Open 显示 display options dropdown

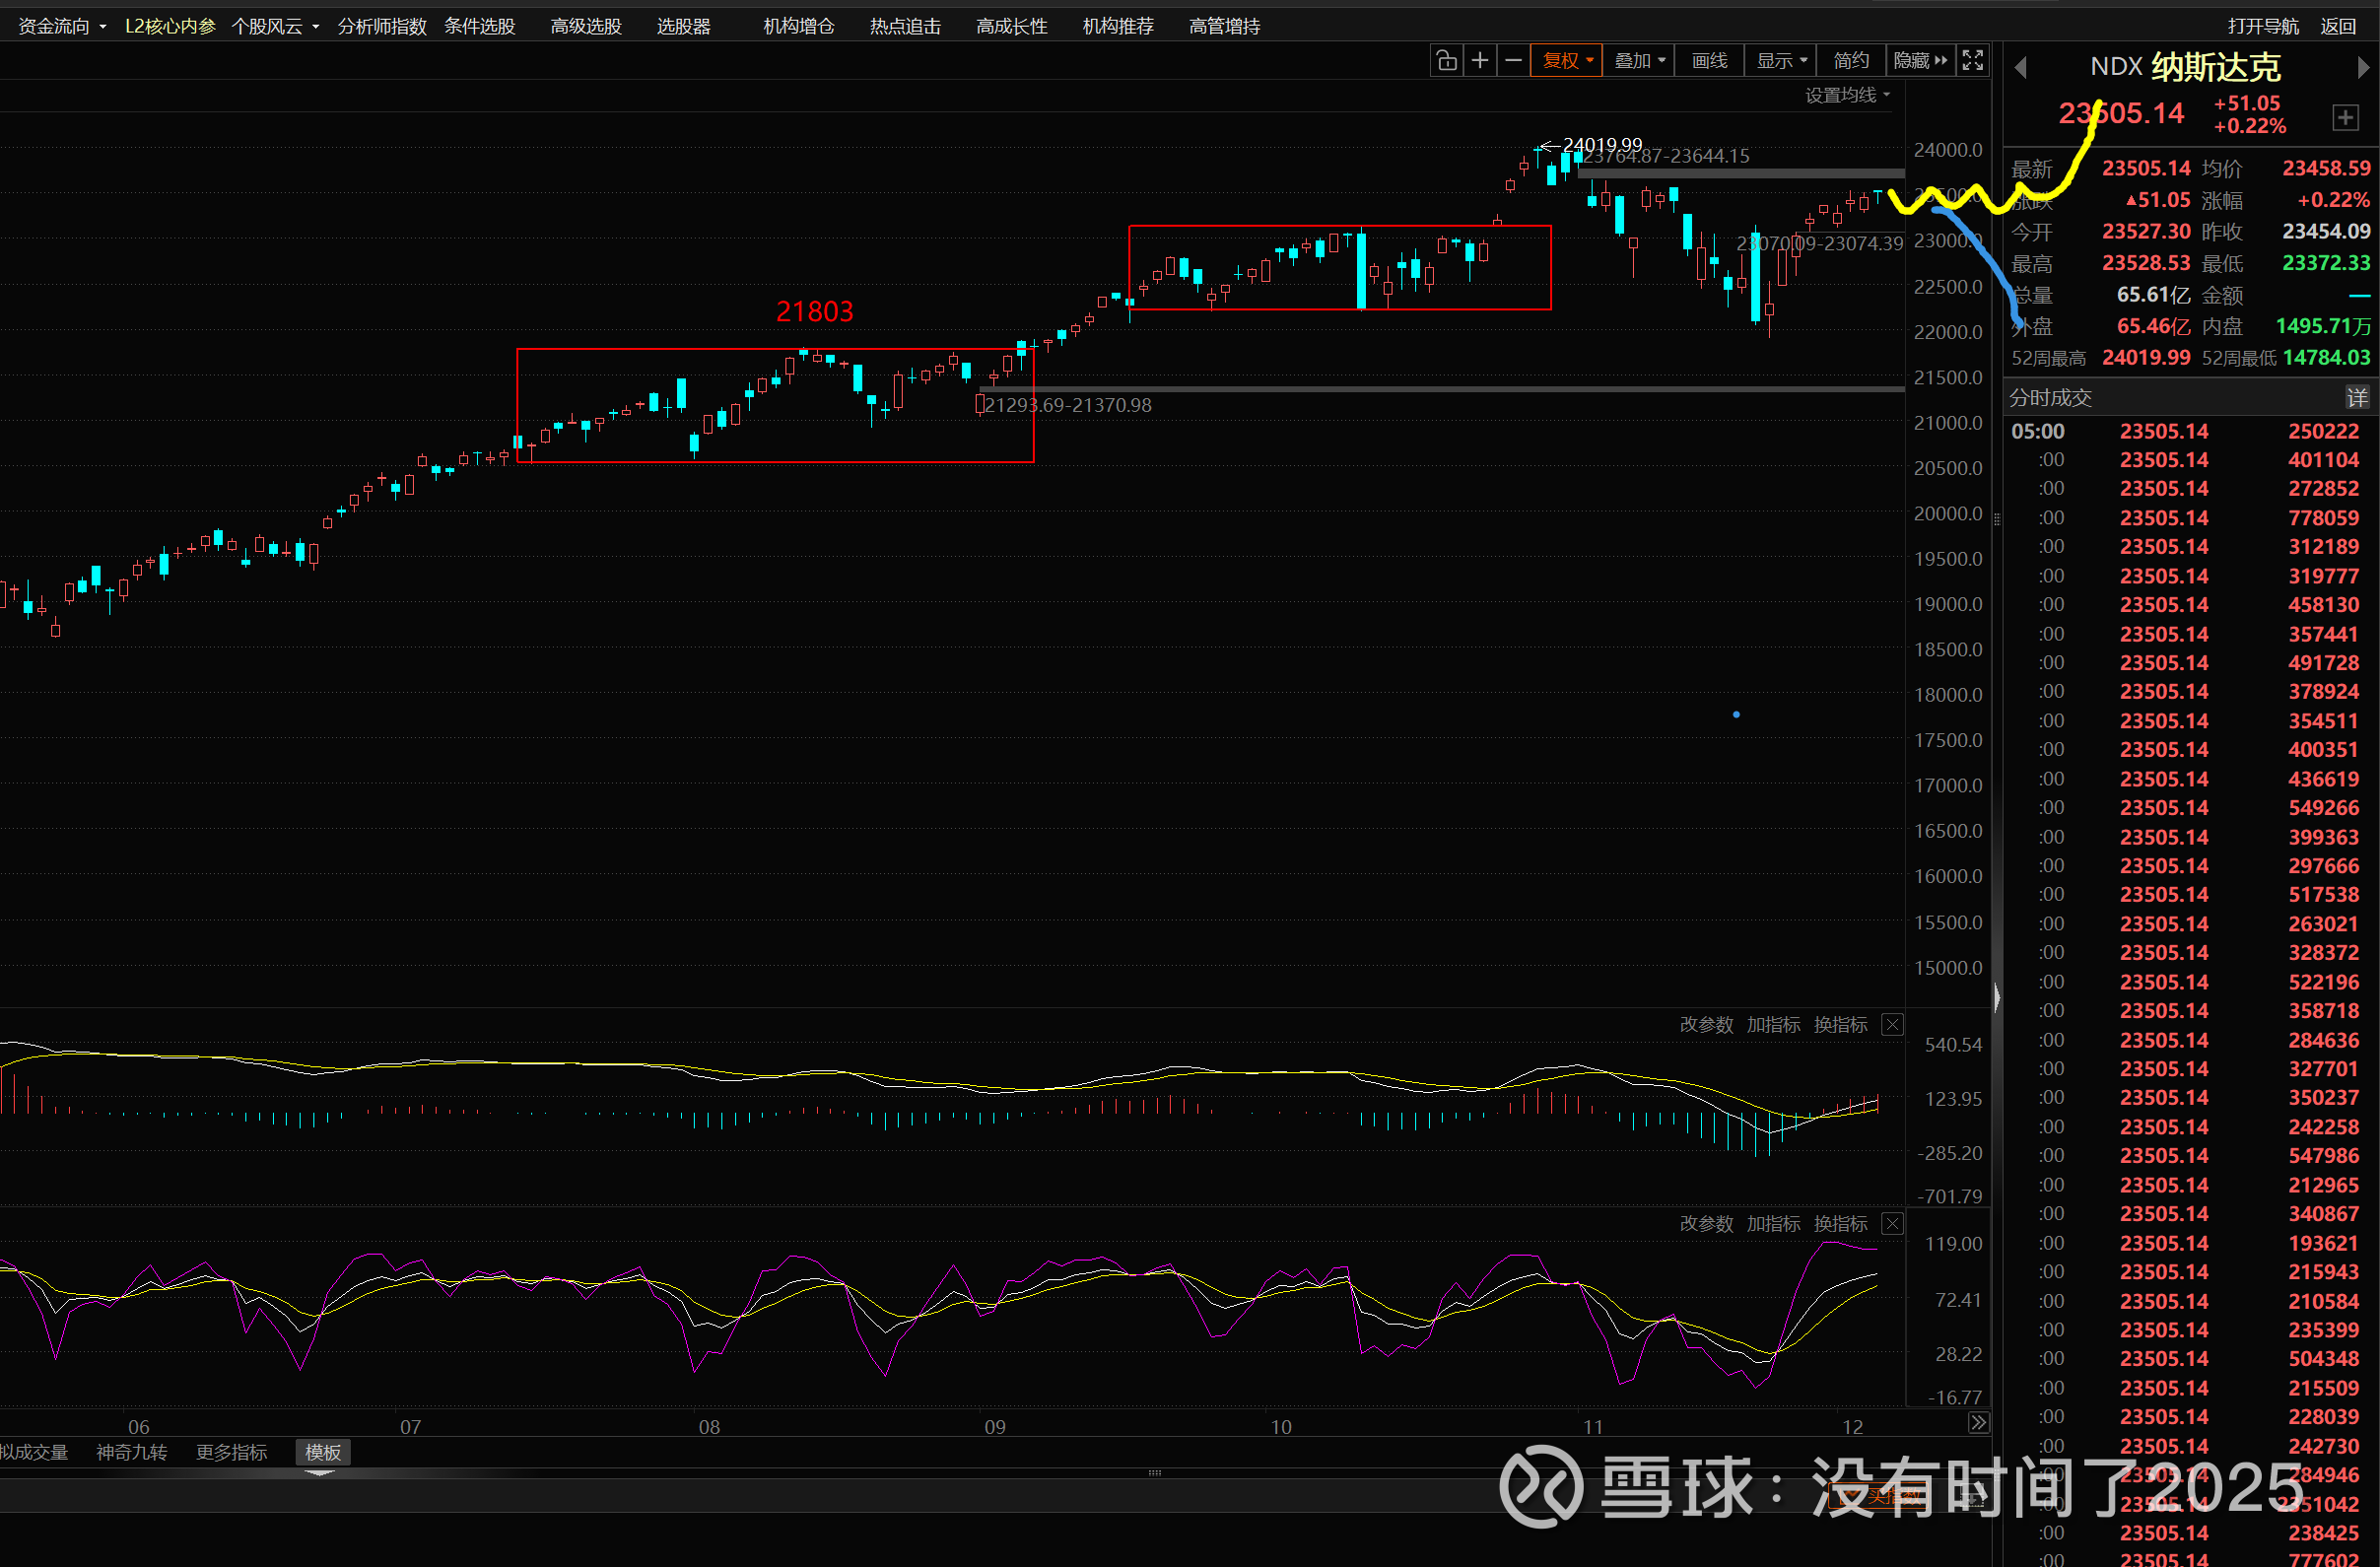[1781, 61]
